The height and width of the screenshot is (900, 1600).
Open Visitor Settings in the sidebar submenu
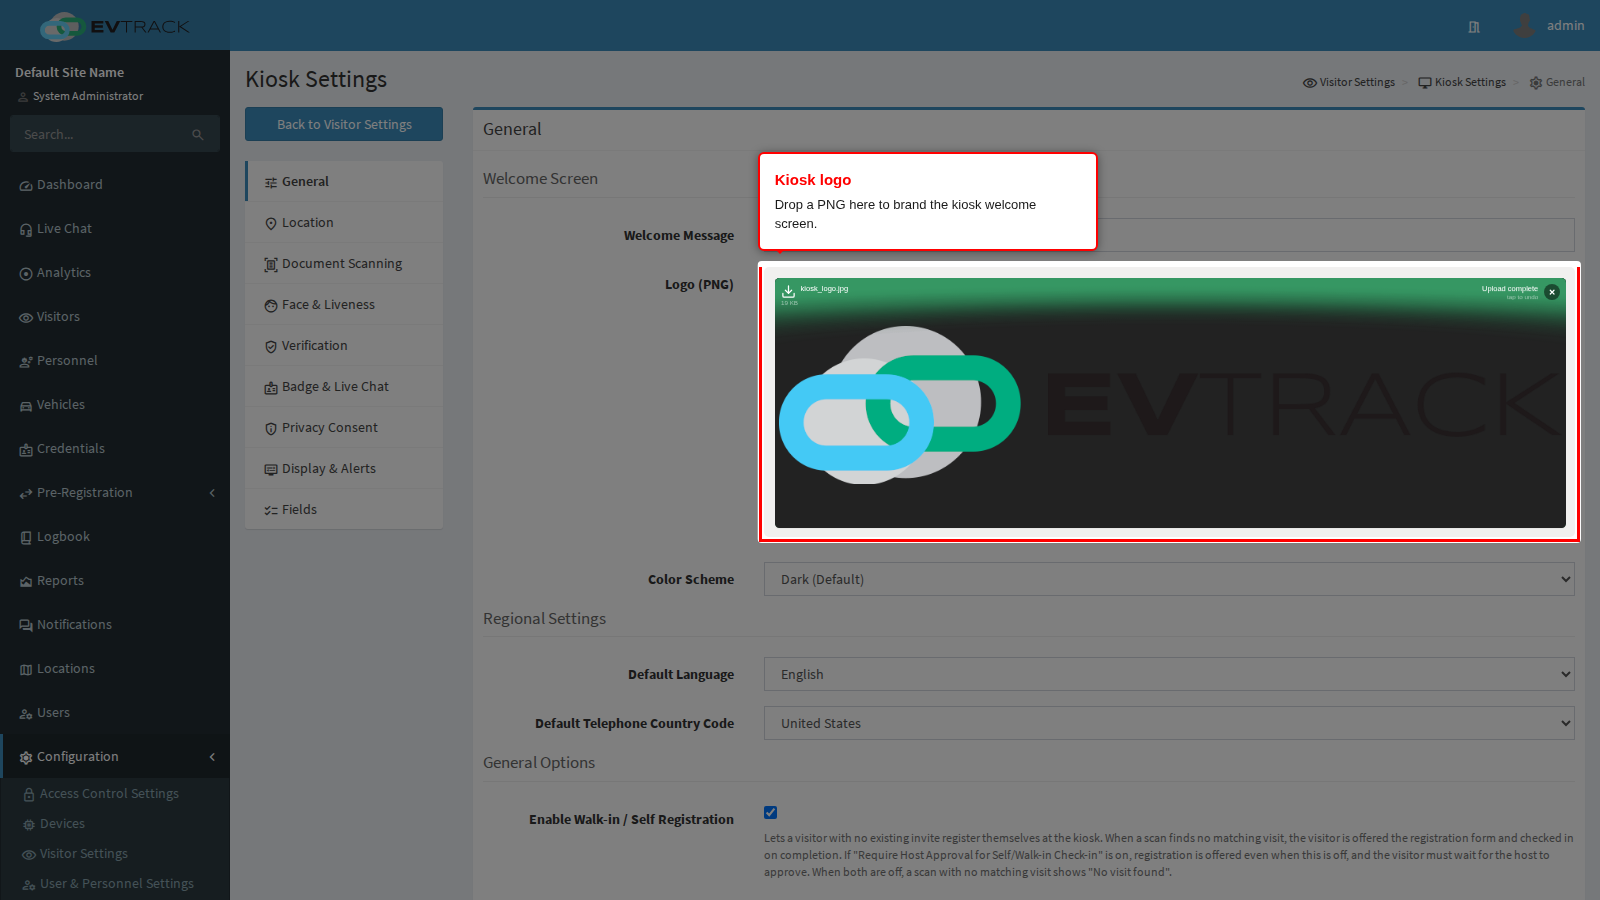pos(84,854)
